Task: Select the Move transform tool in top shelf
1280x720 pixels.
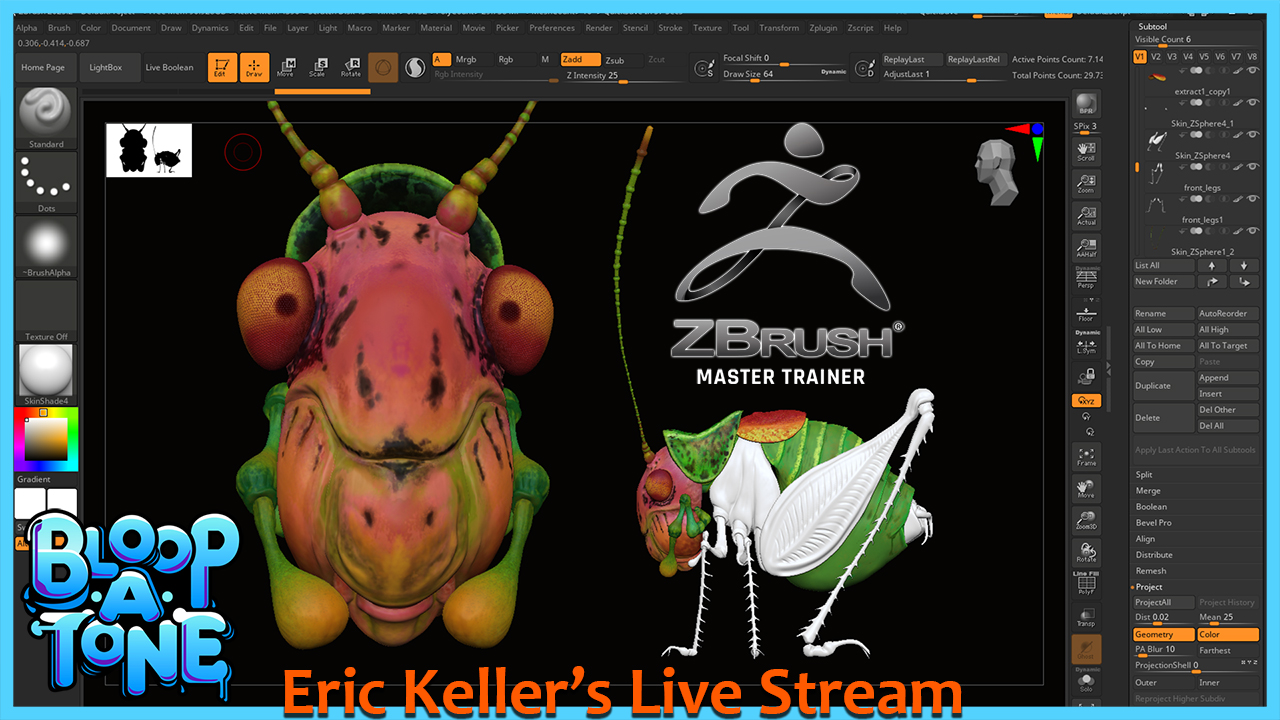Action: [285, 68]
